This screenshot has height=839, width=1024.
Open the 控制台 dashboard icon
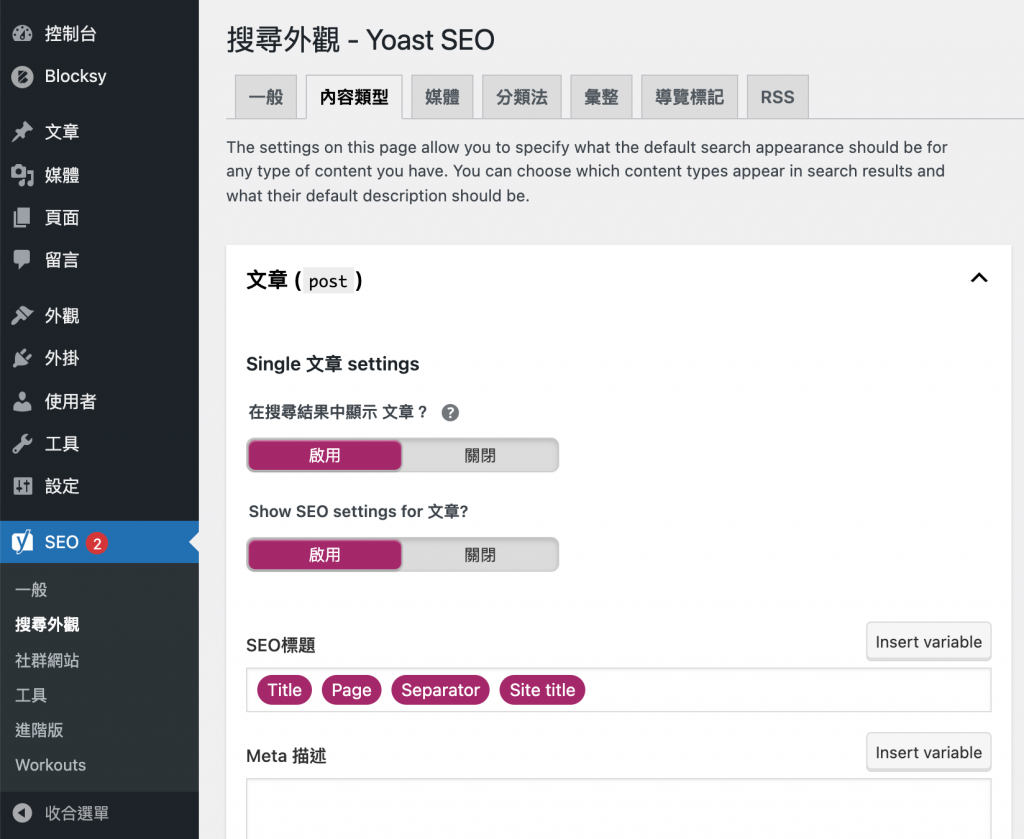pos(22,33)
